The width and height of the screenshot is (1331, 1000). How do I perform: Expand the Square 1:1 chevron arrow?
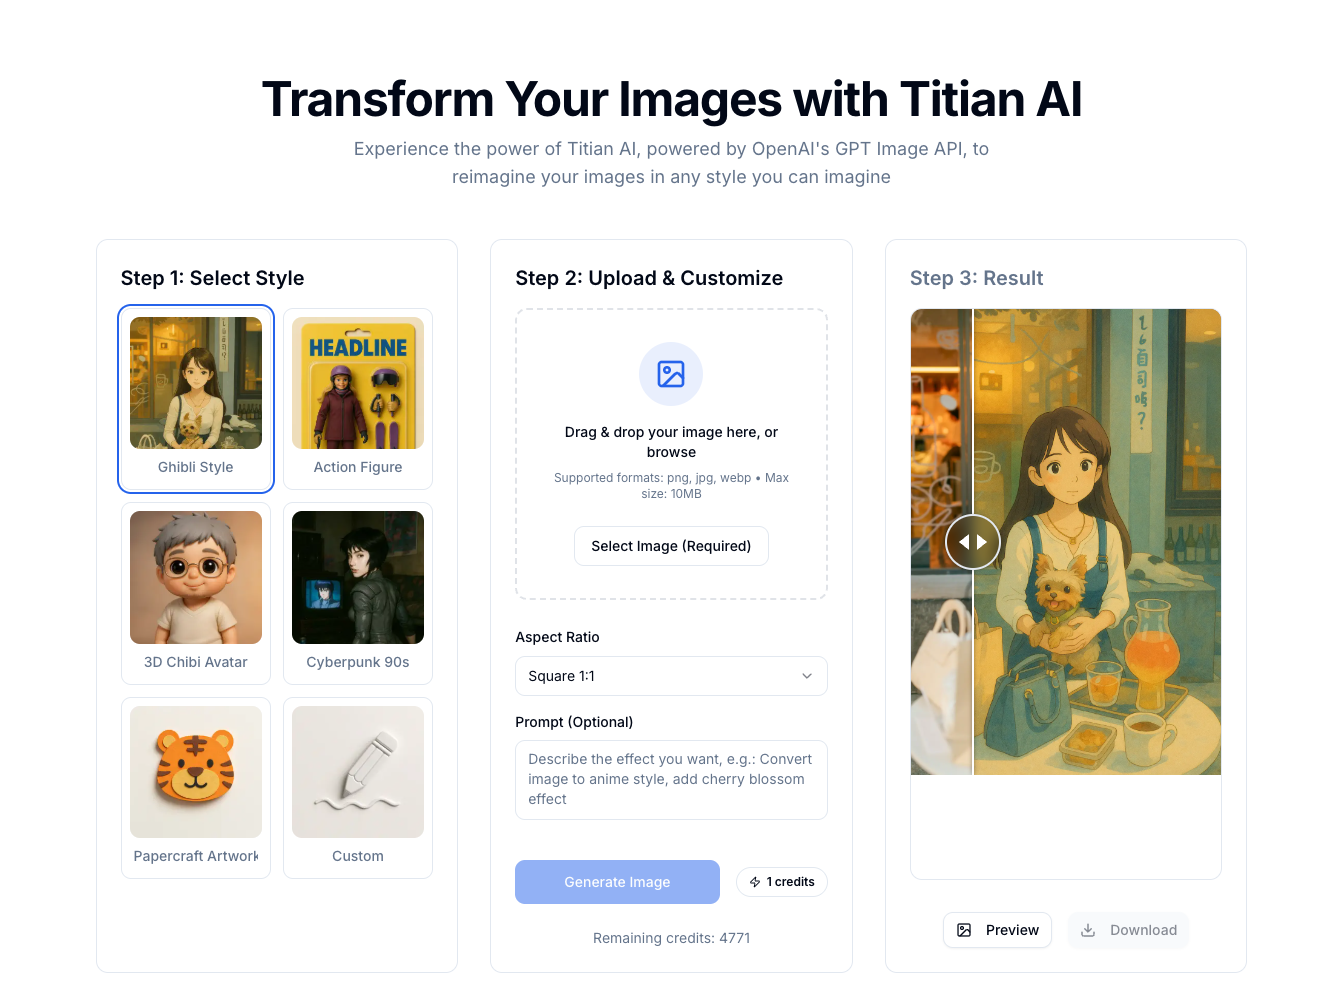(x=807, y=676)
